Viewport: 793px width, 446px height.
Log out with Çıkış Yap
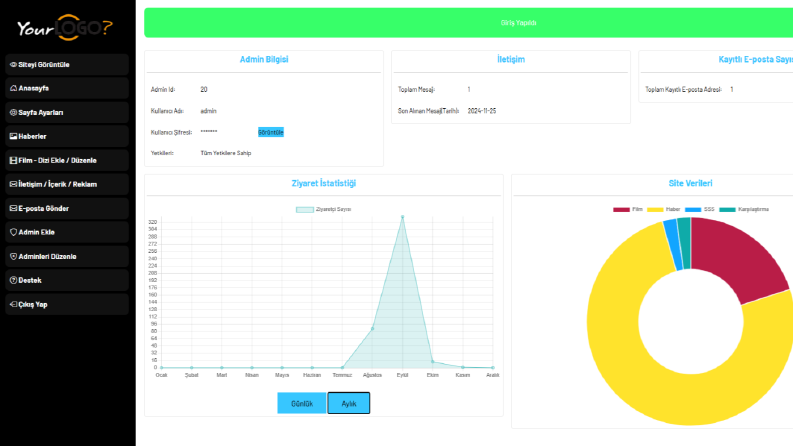tap(67, 304)
